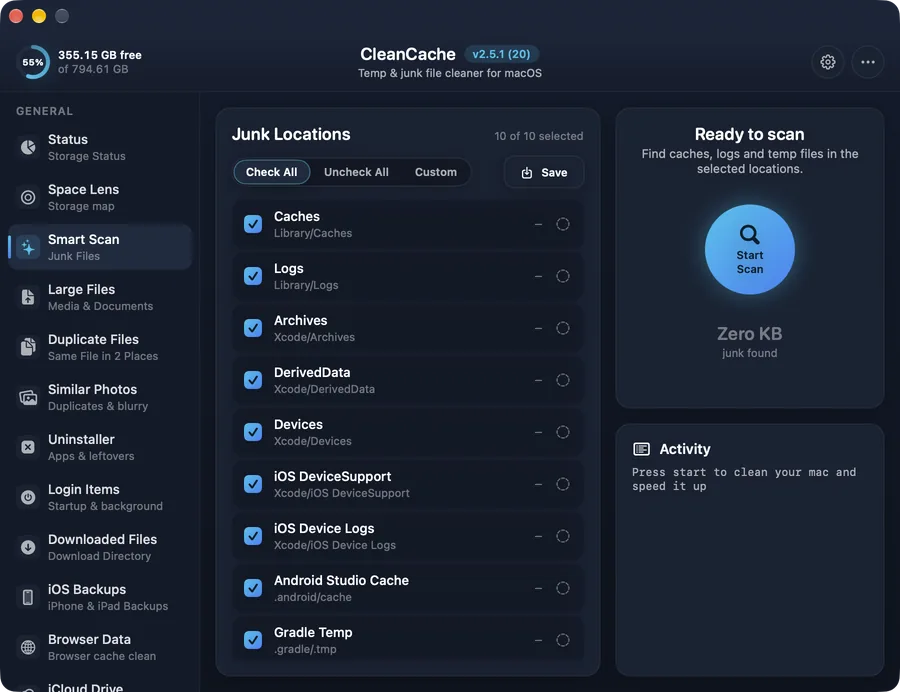
Task: Click the iOS Backups phone icon
Action: 28,597
